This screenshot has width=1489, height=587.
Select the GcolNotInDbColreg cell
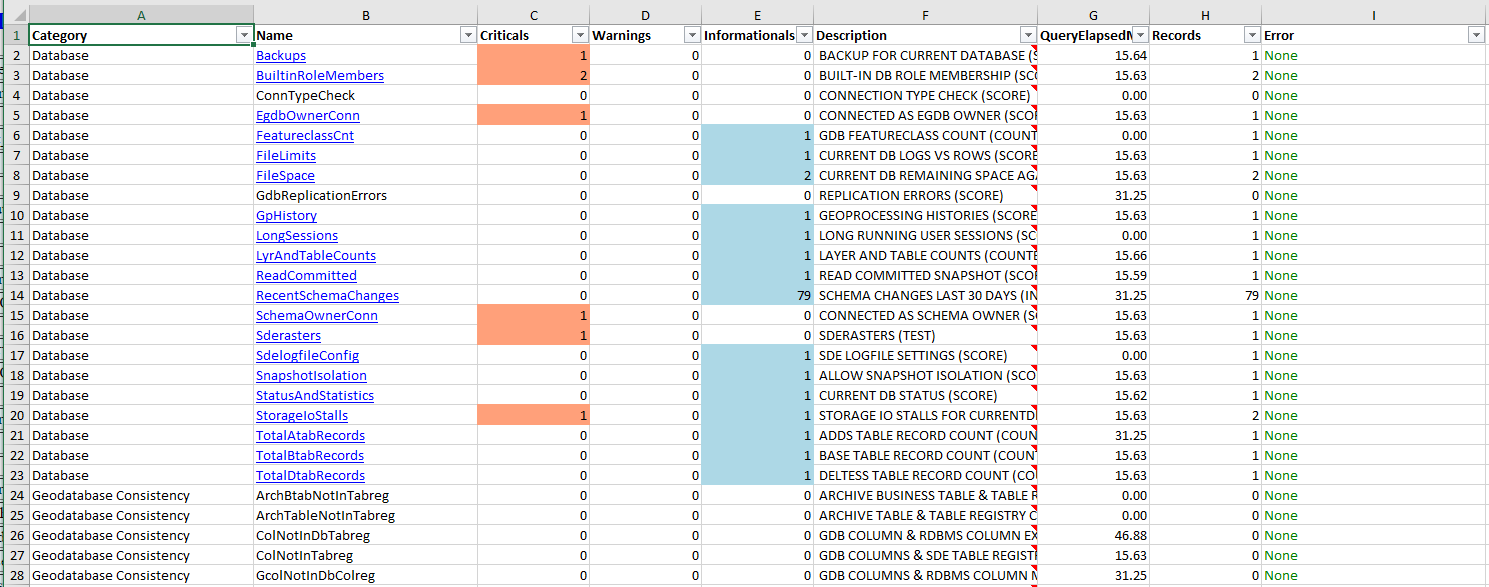365,575
